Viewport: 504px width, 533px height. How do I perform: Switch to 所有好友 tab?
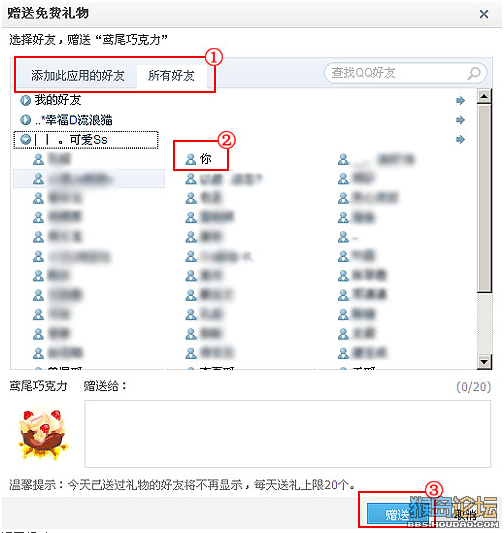point(171,75)
